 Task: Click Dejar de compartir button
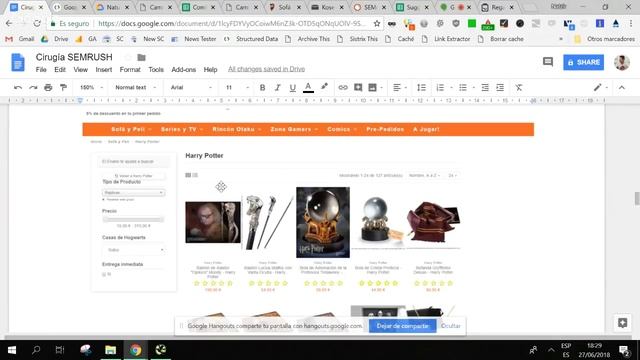402,326
